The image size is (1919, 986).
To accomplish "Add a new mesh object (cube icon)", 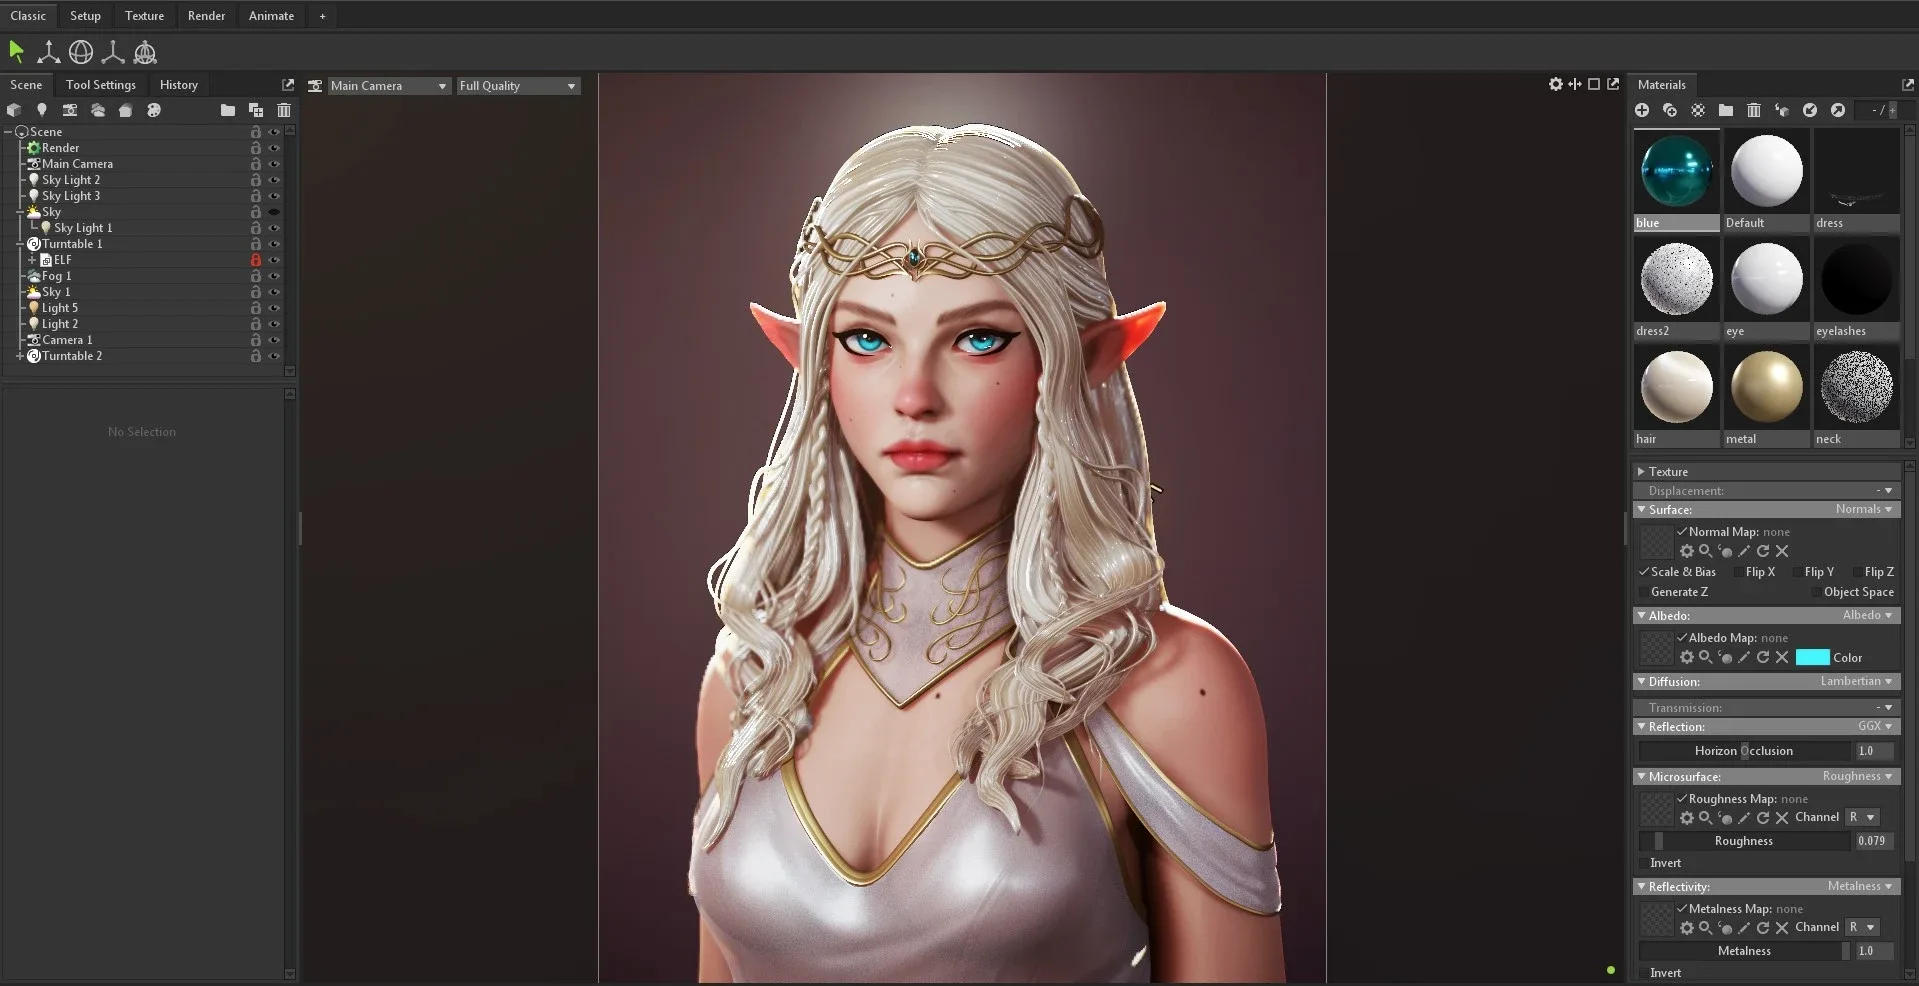I will [14, 110].
